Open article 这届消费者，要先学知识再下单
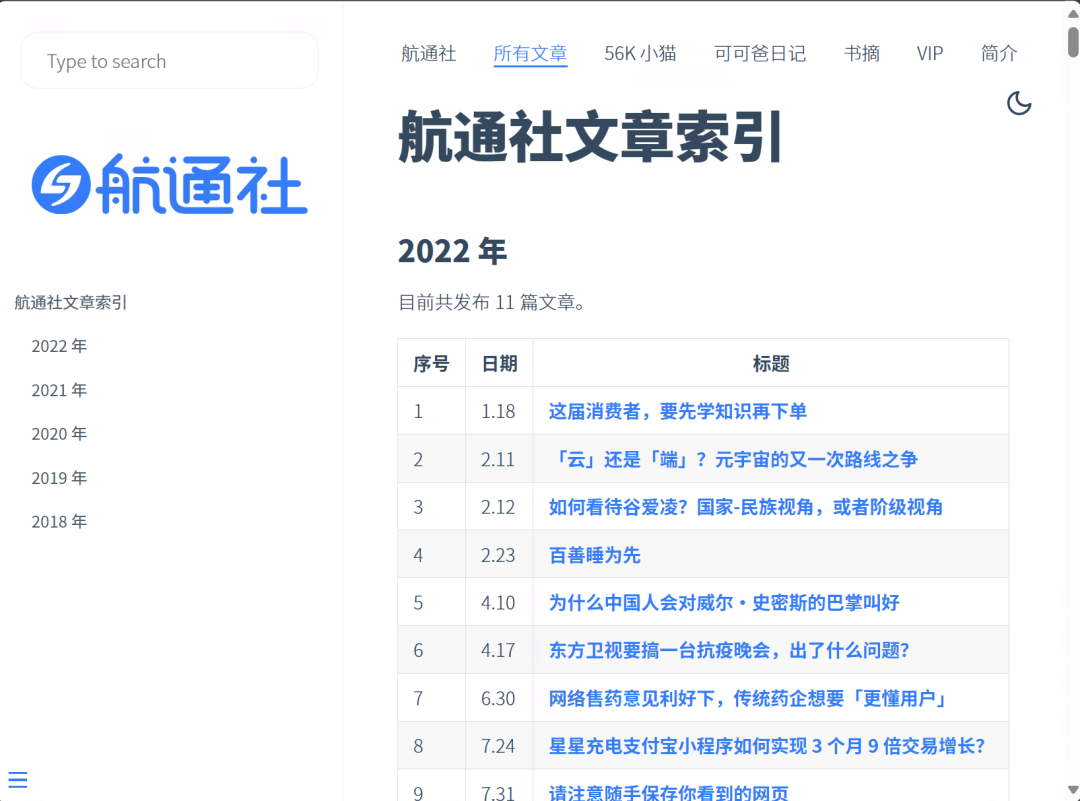This screenshot has width=1080, height=801. point(678,411)
